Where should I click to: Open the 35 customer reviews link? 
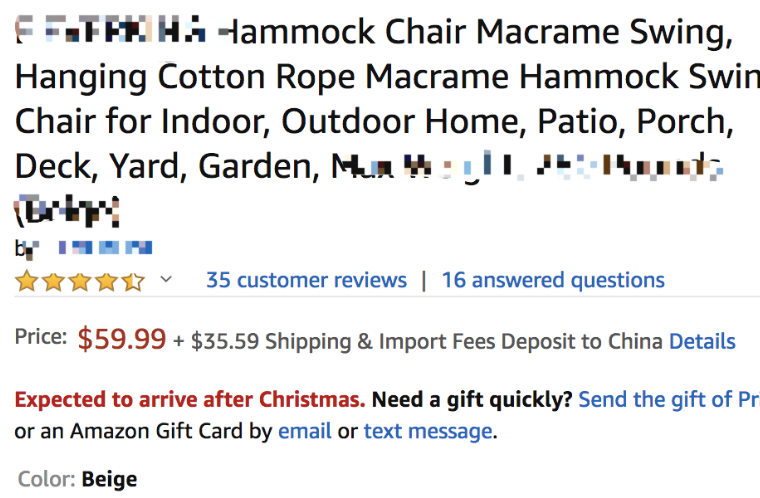pos(306,280)
